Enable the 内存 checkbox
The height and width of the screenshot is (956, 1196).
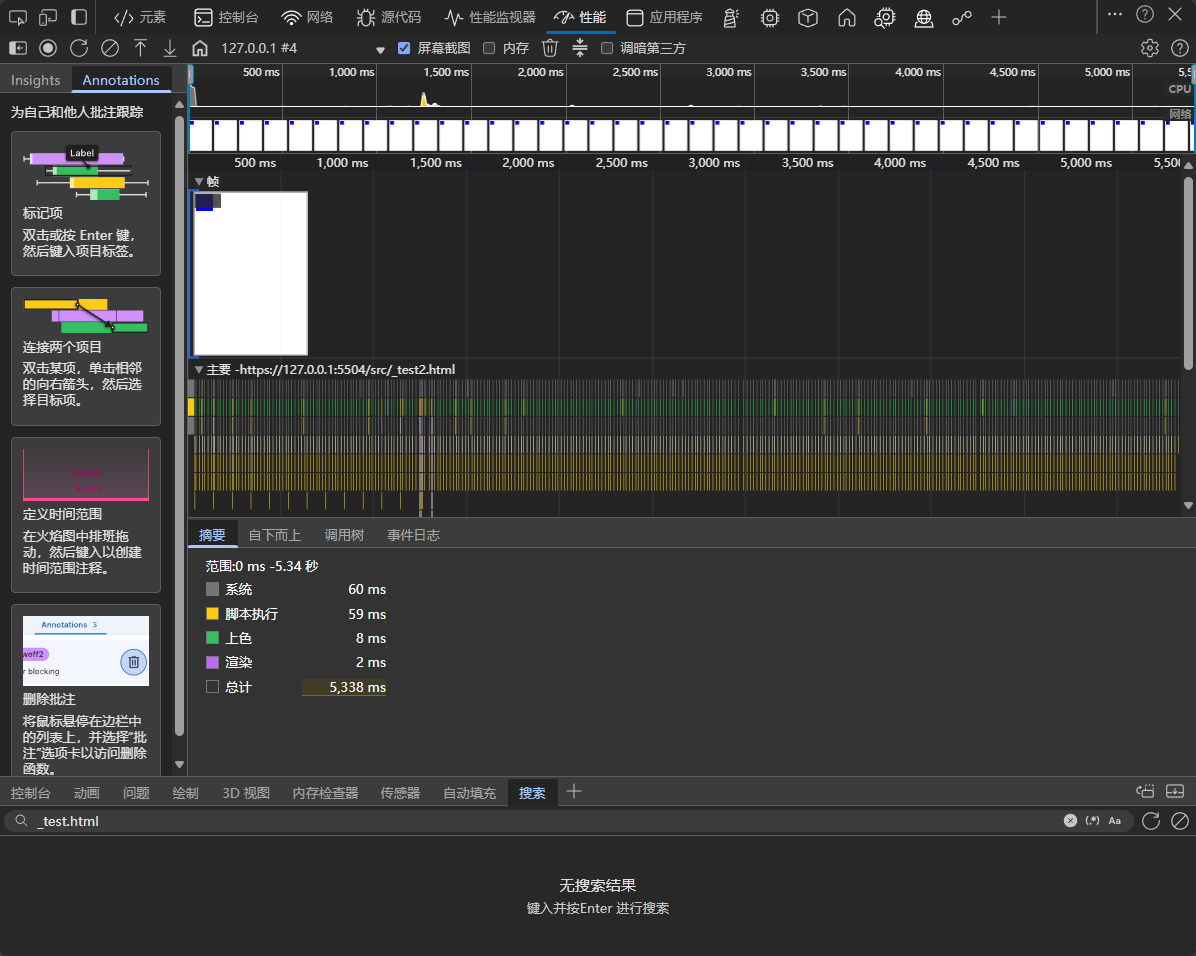pyautogui.click(x=489, y=48)
